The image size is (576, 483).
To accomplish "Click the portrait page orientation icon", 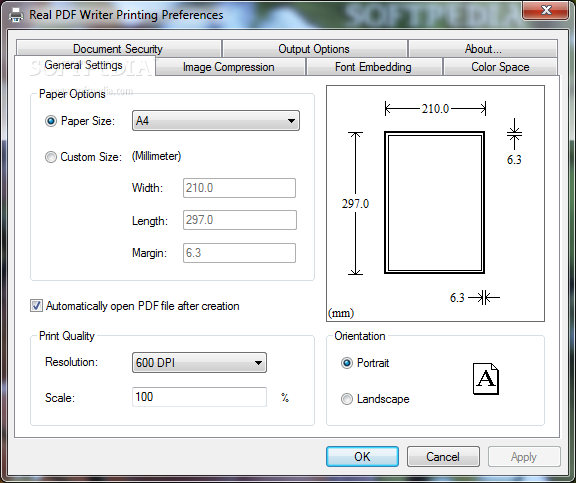I will click(x=486, y=379).
